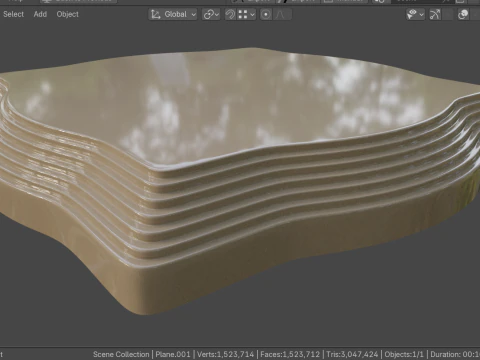Open the proportional editing falloff menu
The height and width of the screenshot is (360, 480).
282,14
